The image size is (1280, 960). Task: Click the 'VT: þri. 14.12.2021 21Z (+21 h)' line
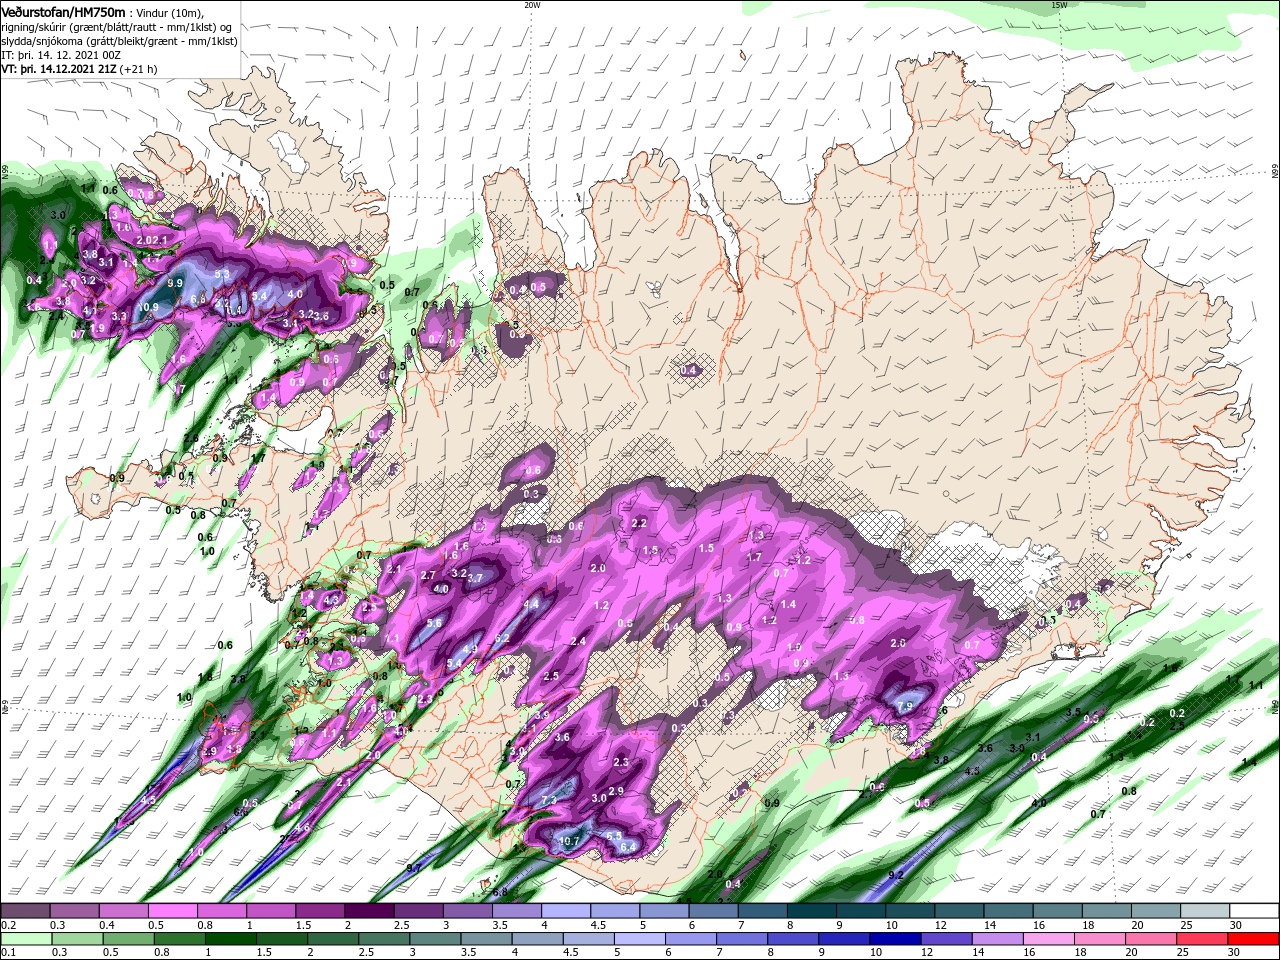[x=77, y=69]
